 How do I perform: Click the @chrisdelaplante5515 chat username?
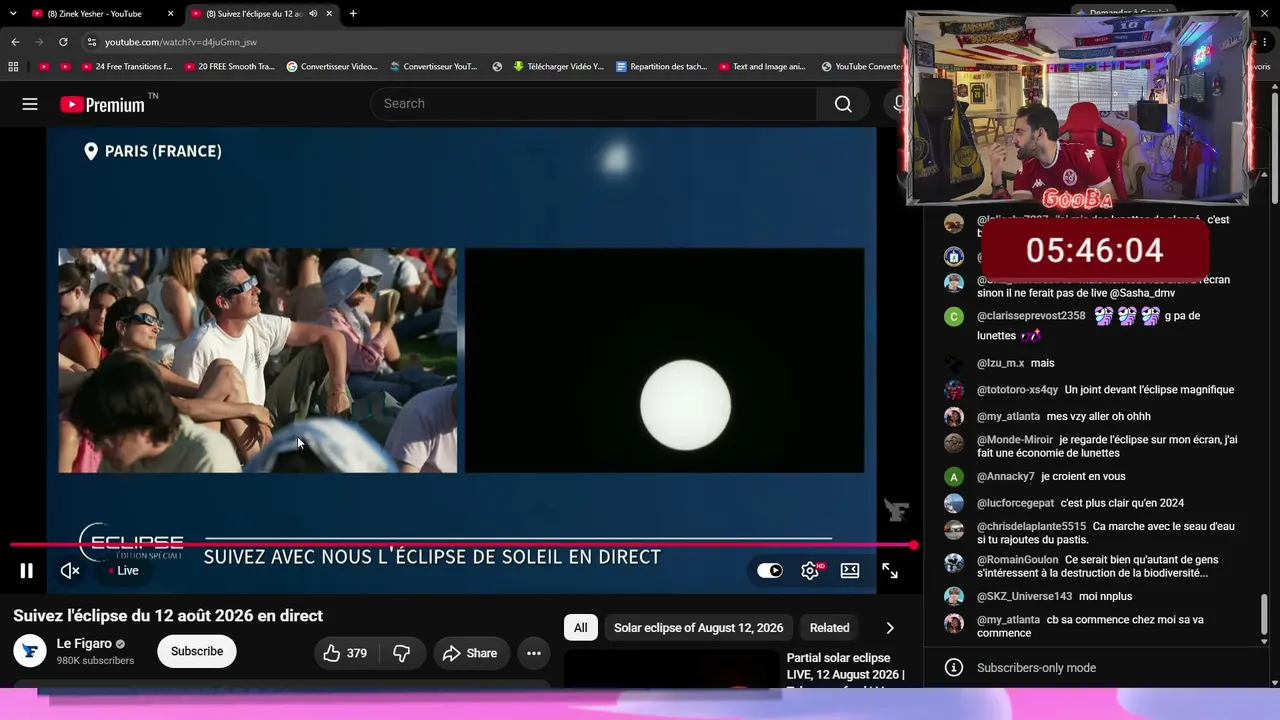click(x=1031, y=527)
